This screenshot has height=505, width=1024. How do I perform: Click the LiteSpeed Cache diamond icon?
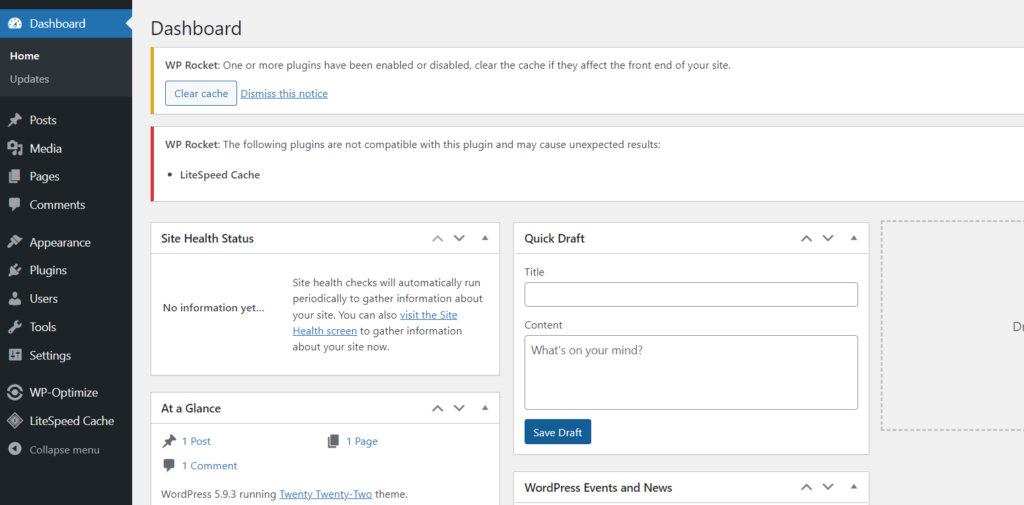coord(15,421)
